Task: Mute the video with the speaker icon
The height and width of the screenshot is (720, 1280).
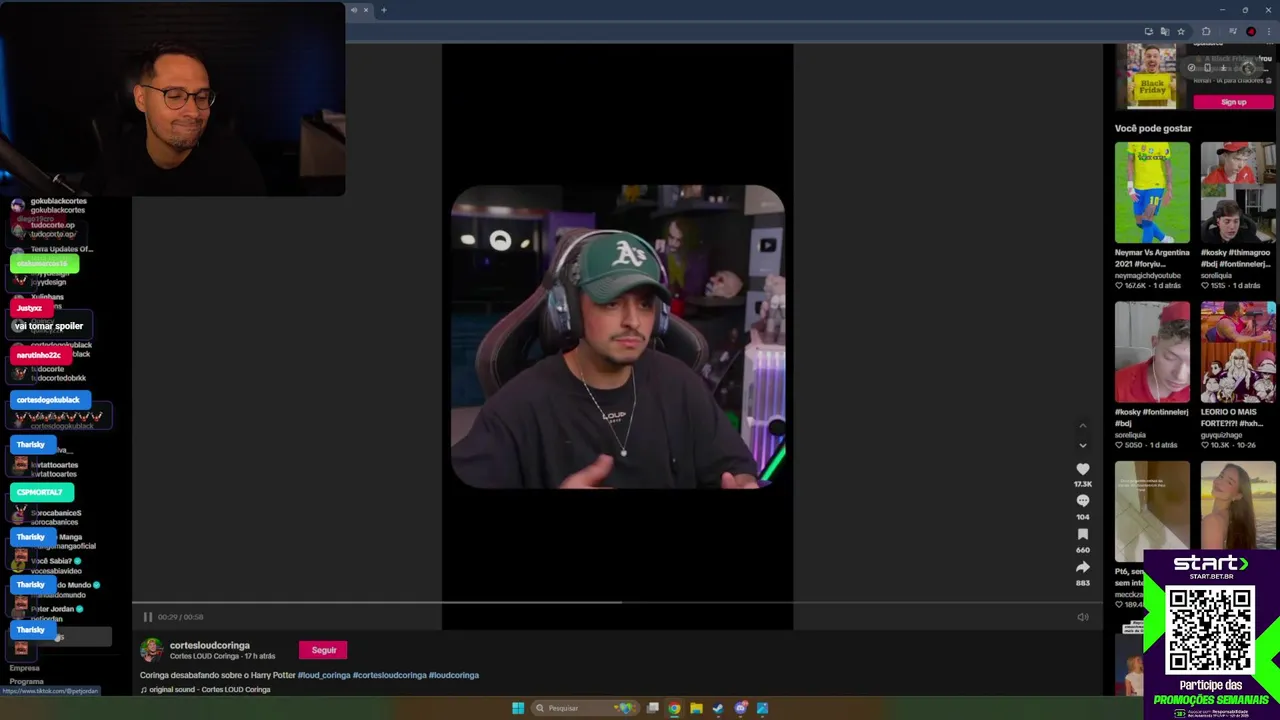Action: 1083,617
